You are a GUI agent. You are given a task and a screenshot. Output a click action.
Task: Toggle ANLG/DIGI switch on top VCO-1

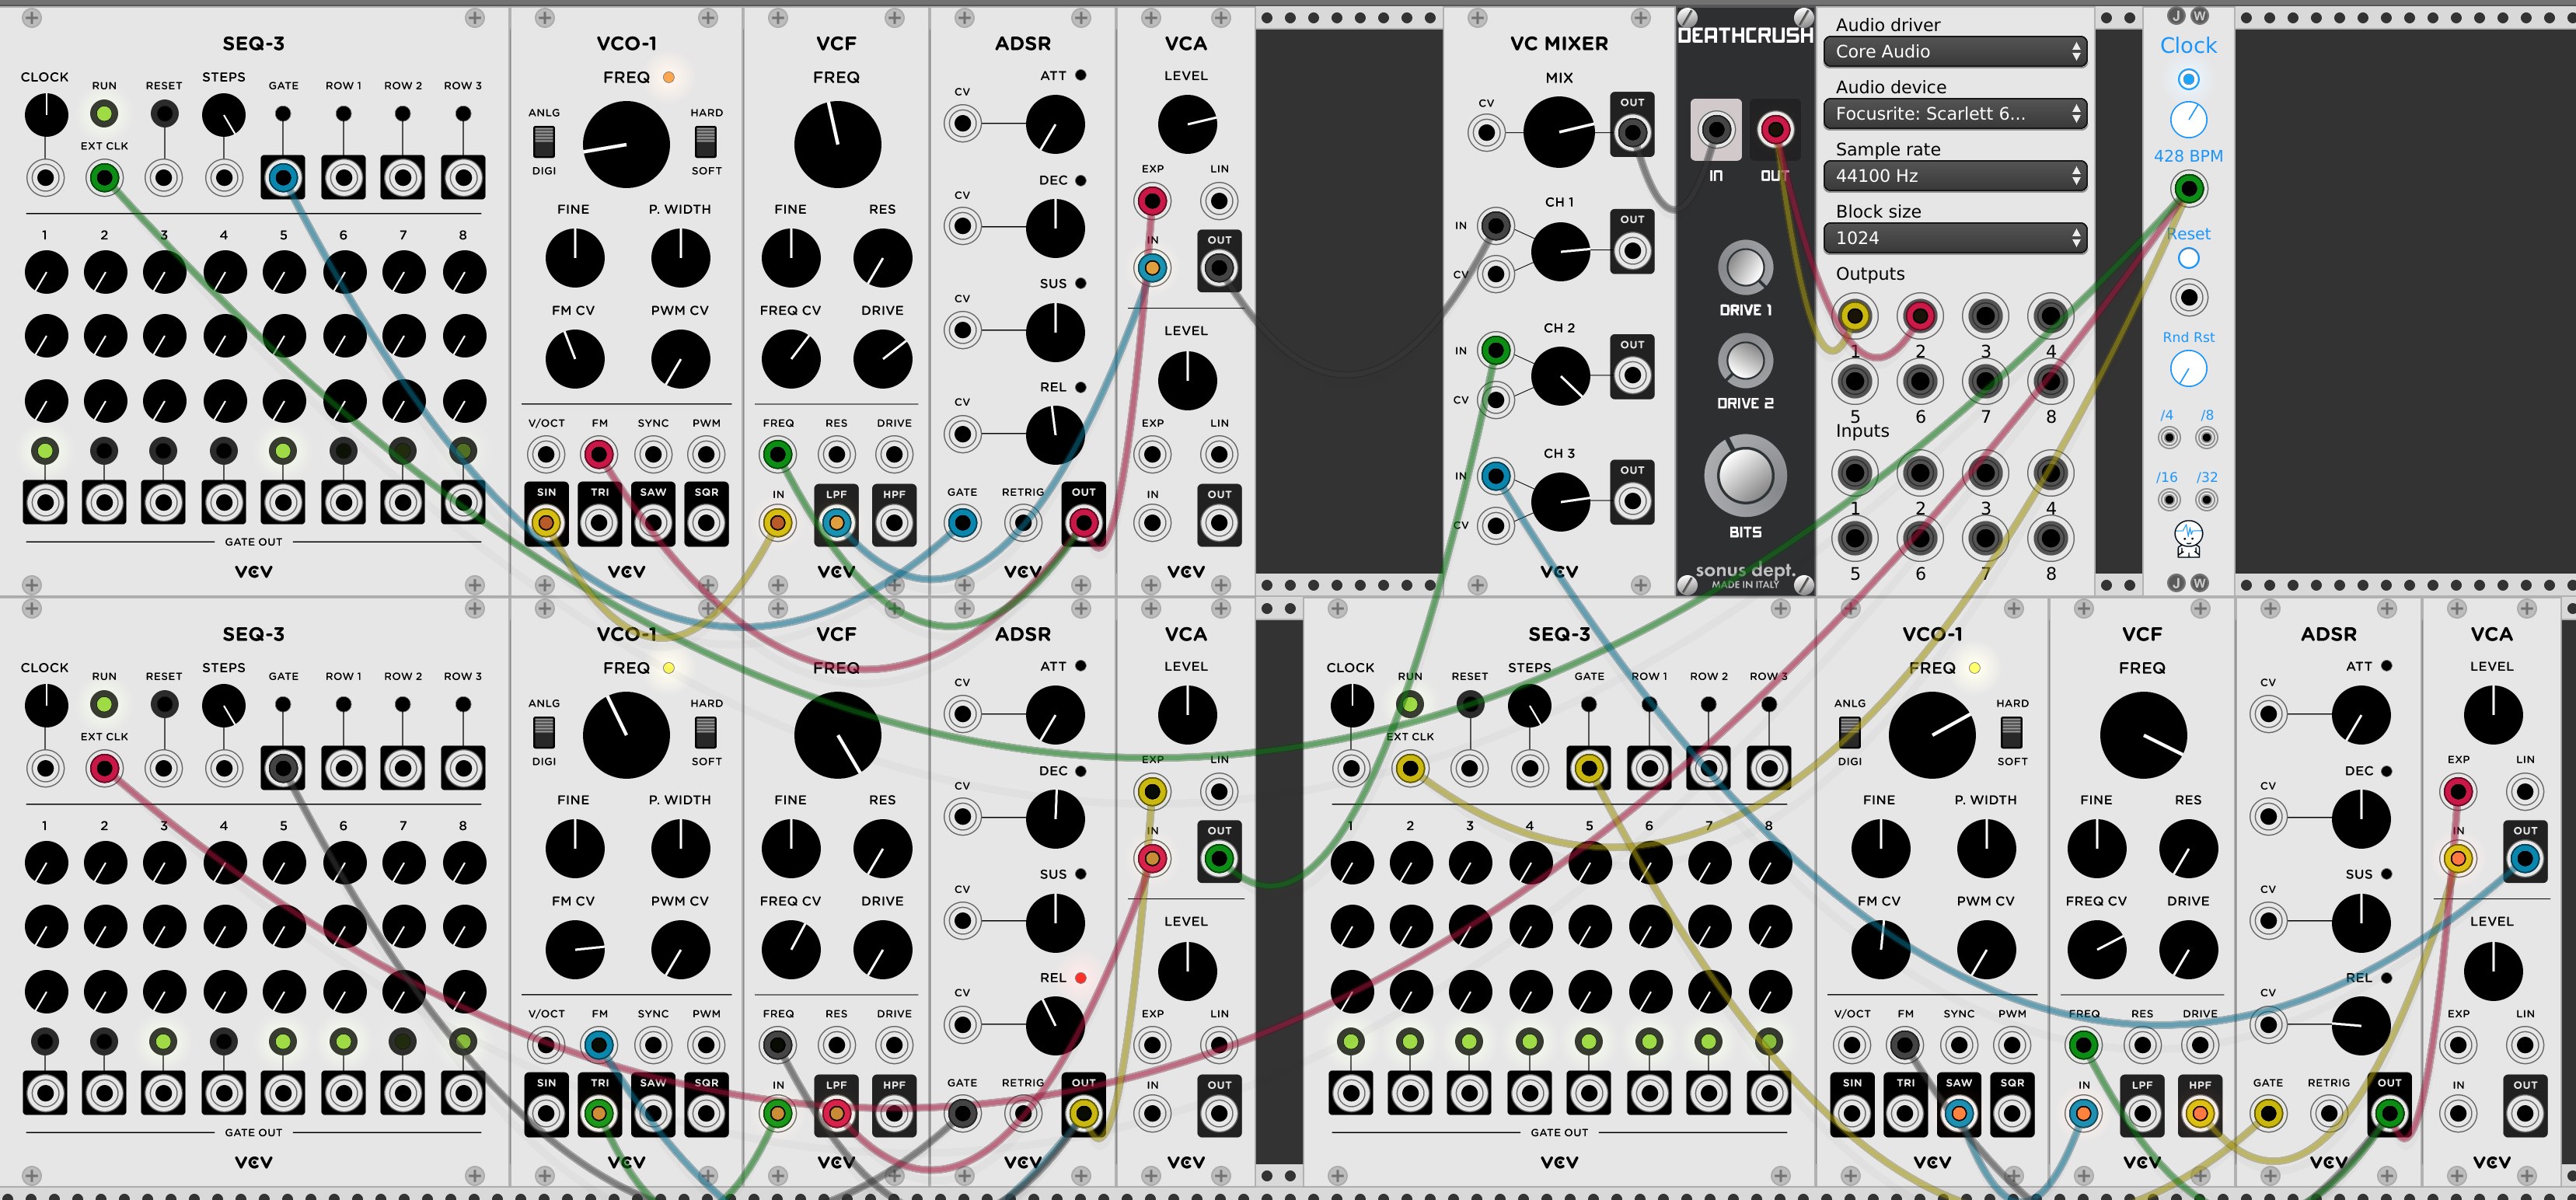tap(544, 142)
